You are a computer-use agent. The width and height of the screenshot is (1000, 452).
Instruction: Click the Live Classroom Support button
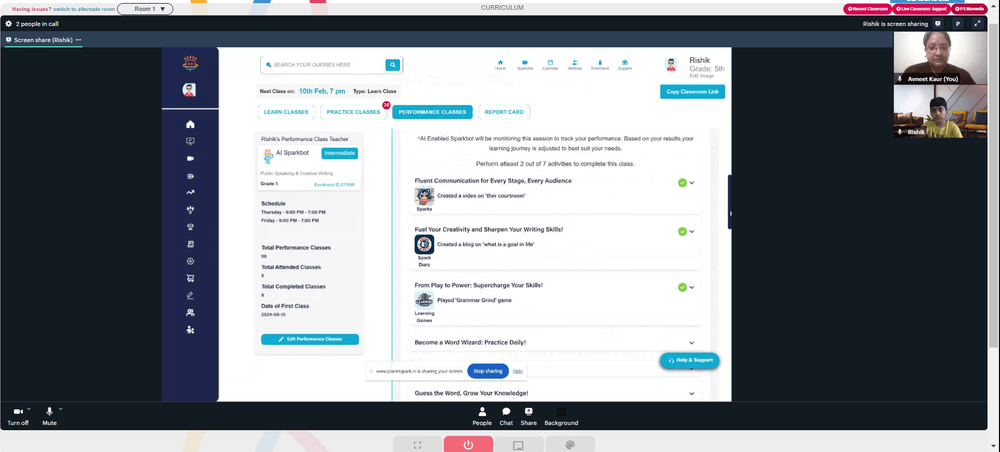pos(921,9)
